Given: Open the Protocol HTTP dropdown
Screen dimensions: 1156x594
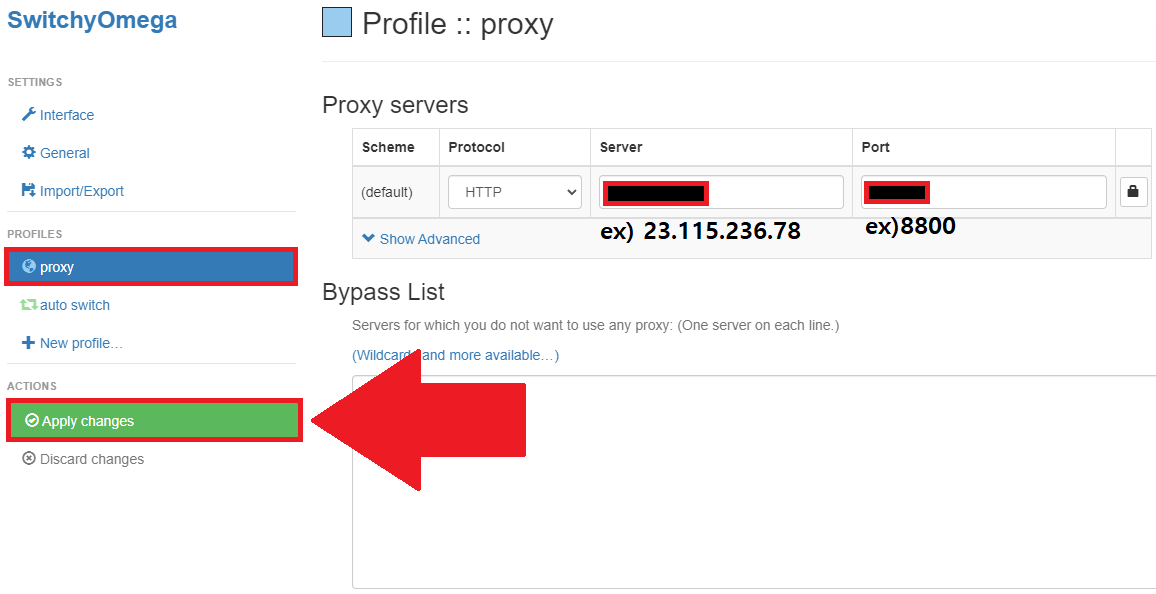Looking at the screenshot, I should [x=515, y=192].
